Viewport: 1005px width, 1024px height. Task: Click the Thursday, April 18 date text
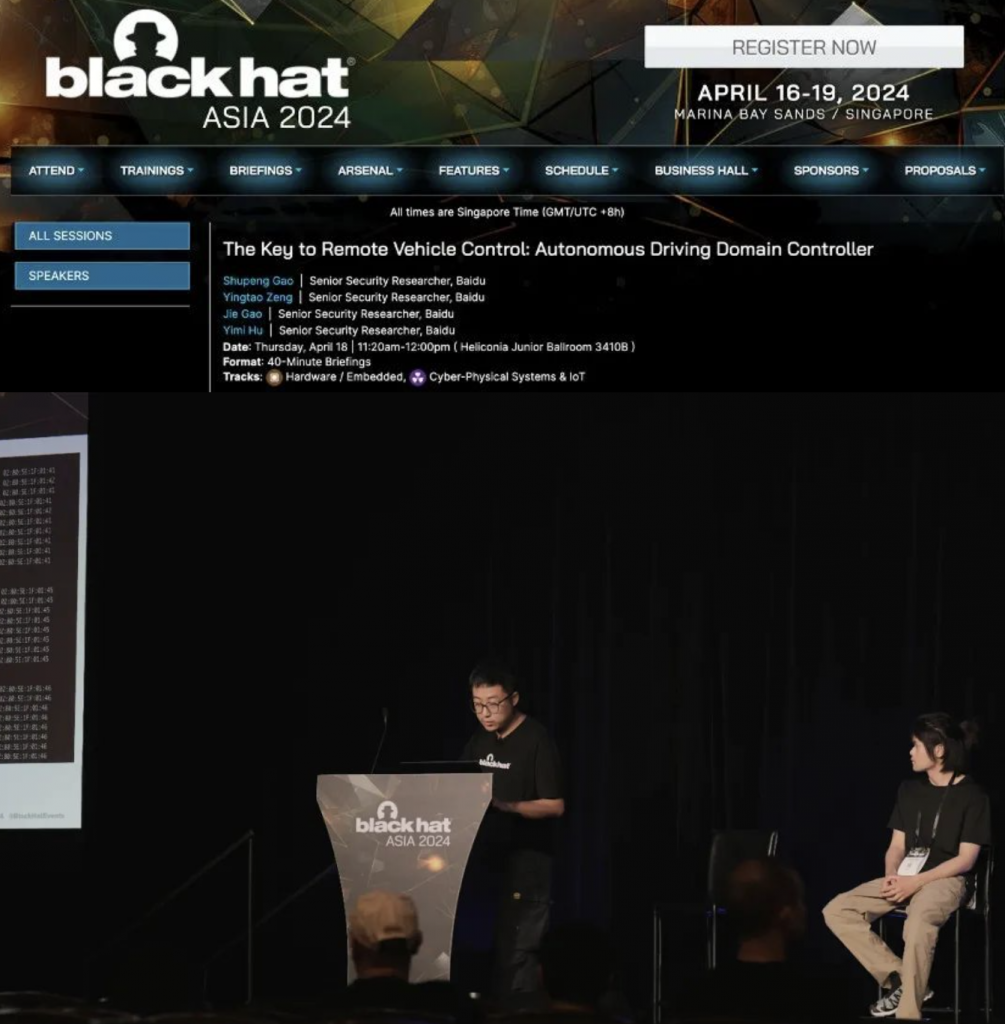click(301, 347)
